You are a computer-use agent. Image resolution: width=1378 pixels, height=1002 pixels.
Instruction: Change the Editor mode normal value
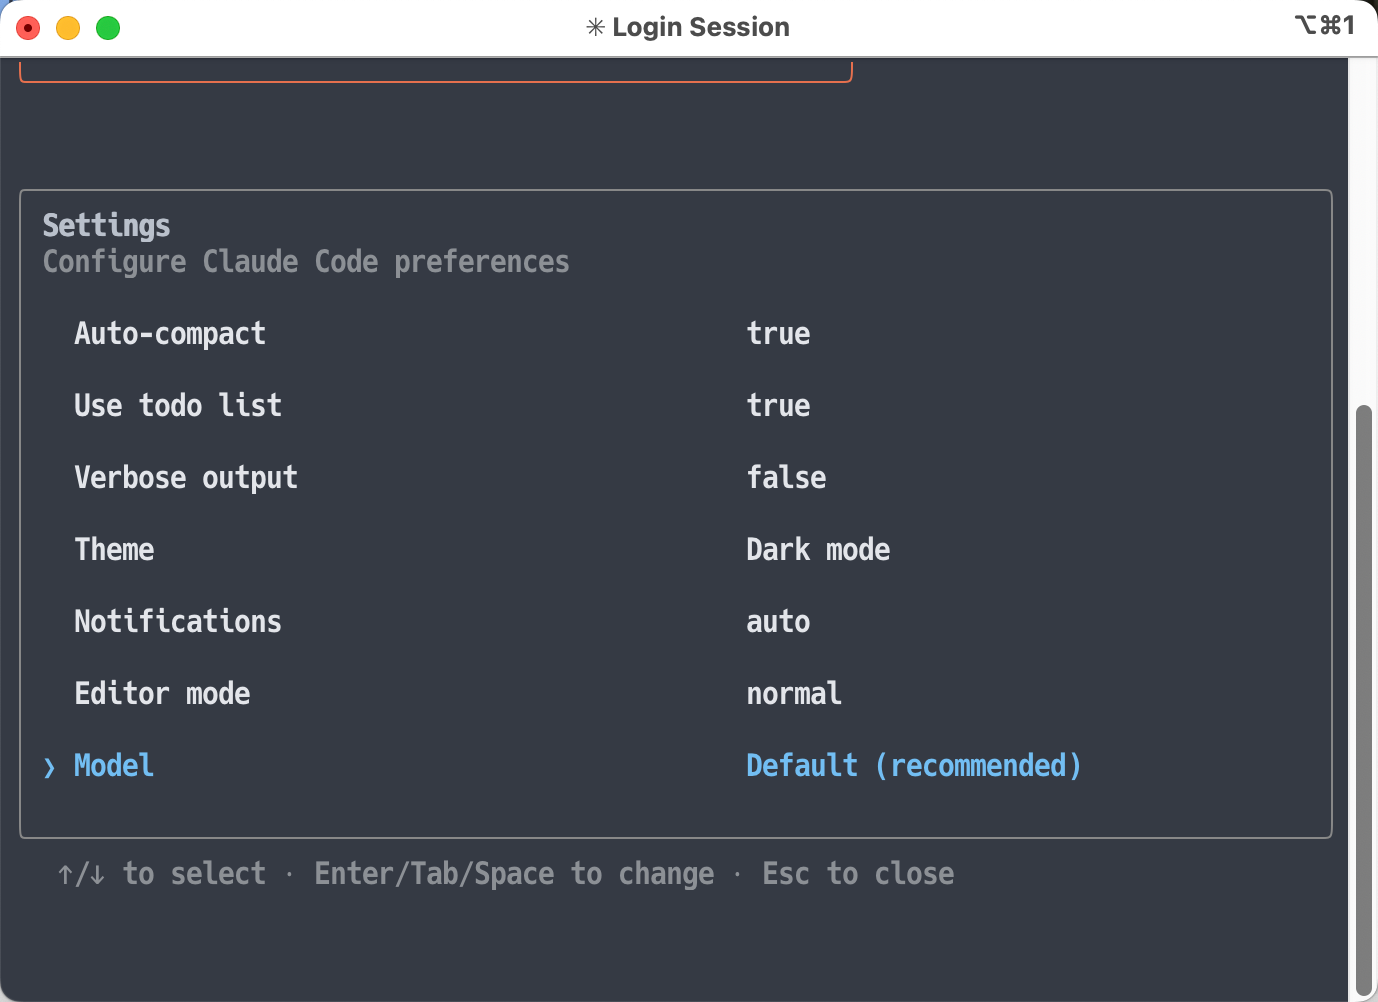[x=794, y=694]
